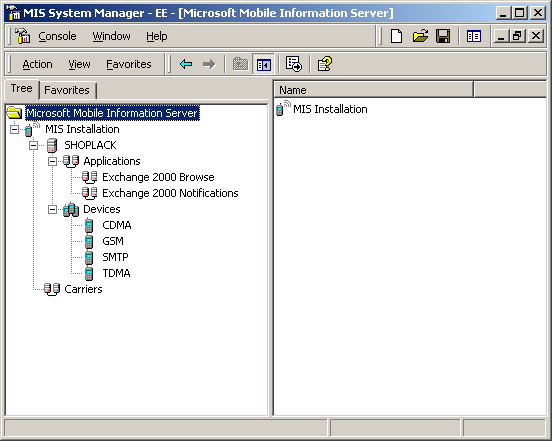552x441 pixels.
Task: Click the Save console floppy disk icon
Action: click(443, 36)
